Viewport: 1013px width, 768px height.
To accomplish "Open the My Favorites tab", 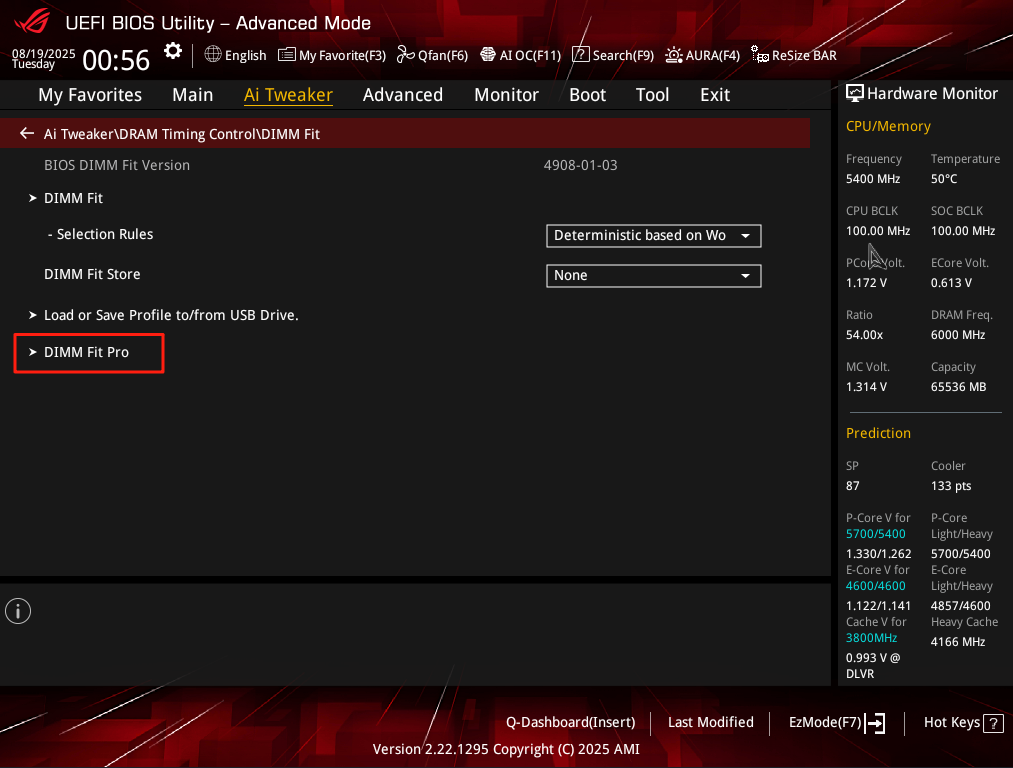I will click(x=90, y=95).
